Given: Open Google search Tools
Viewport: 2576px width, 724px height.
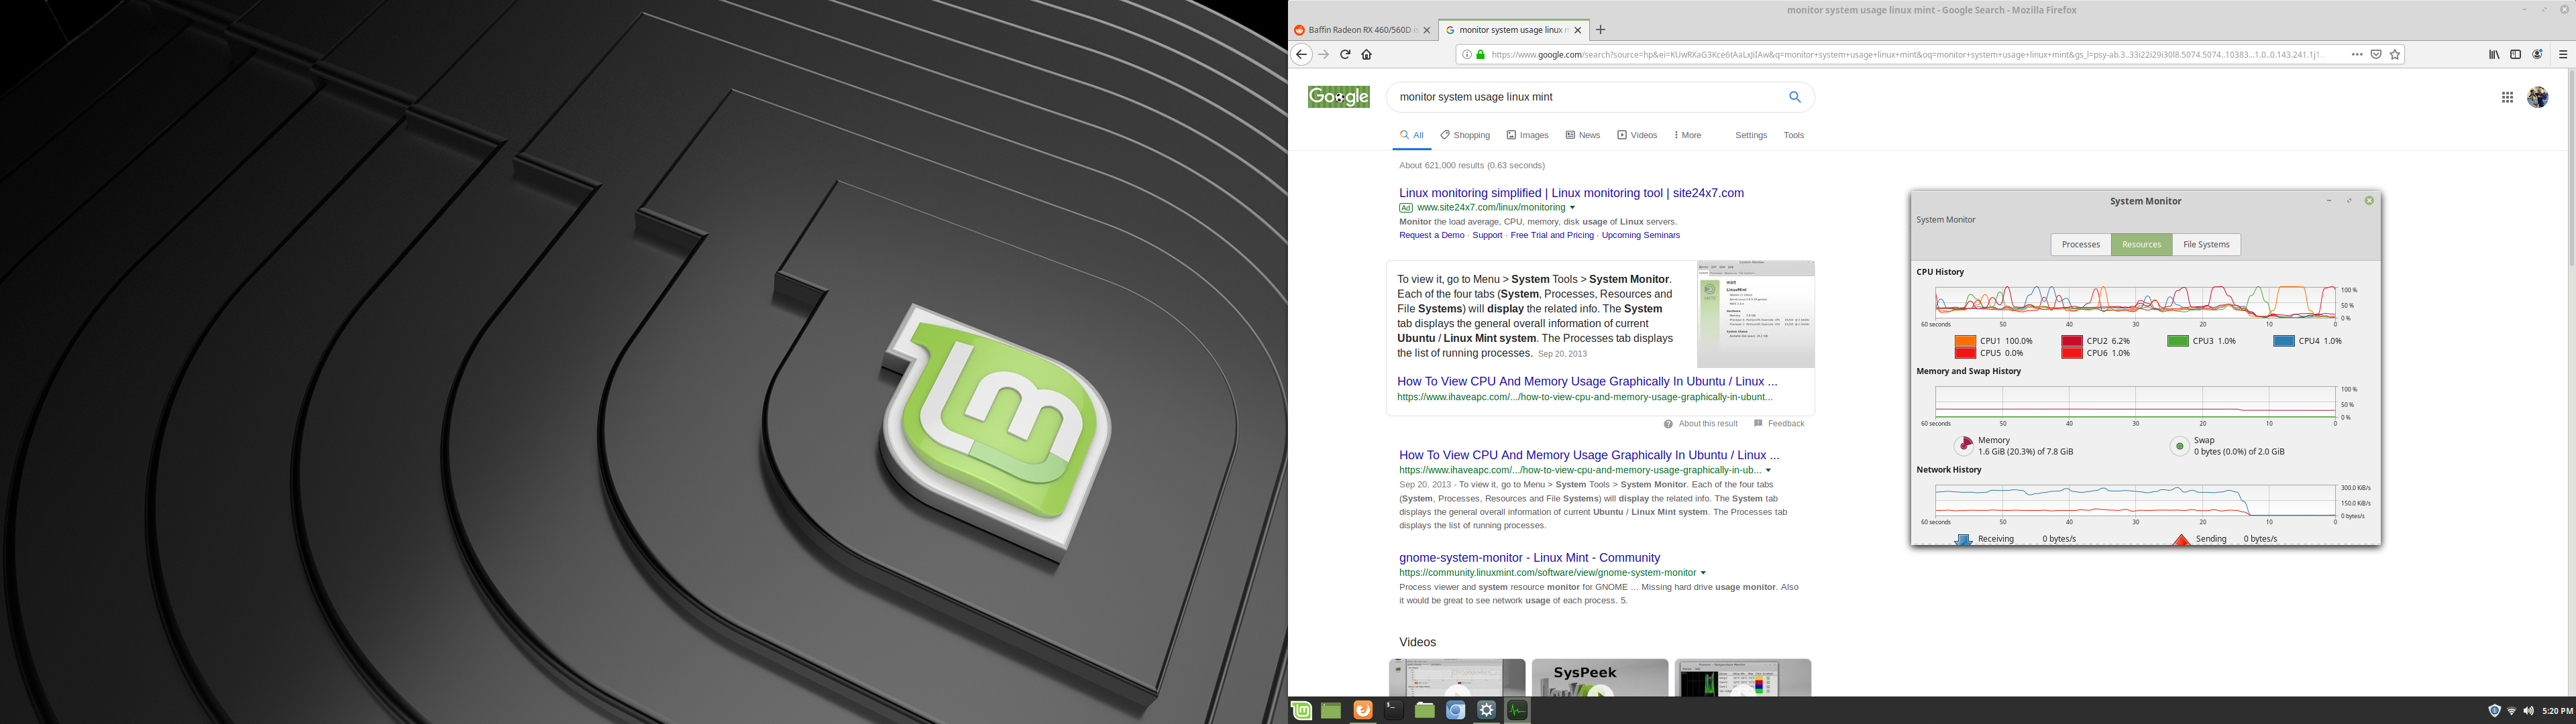Looking at the screenshot, I should [1794, 135].
